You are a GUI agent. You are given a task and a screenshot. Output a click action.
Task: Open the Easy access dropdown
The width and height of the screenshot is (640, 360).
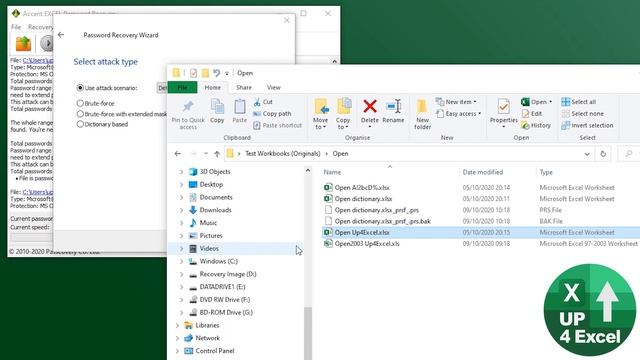[459, 113]
